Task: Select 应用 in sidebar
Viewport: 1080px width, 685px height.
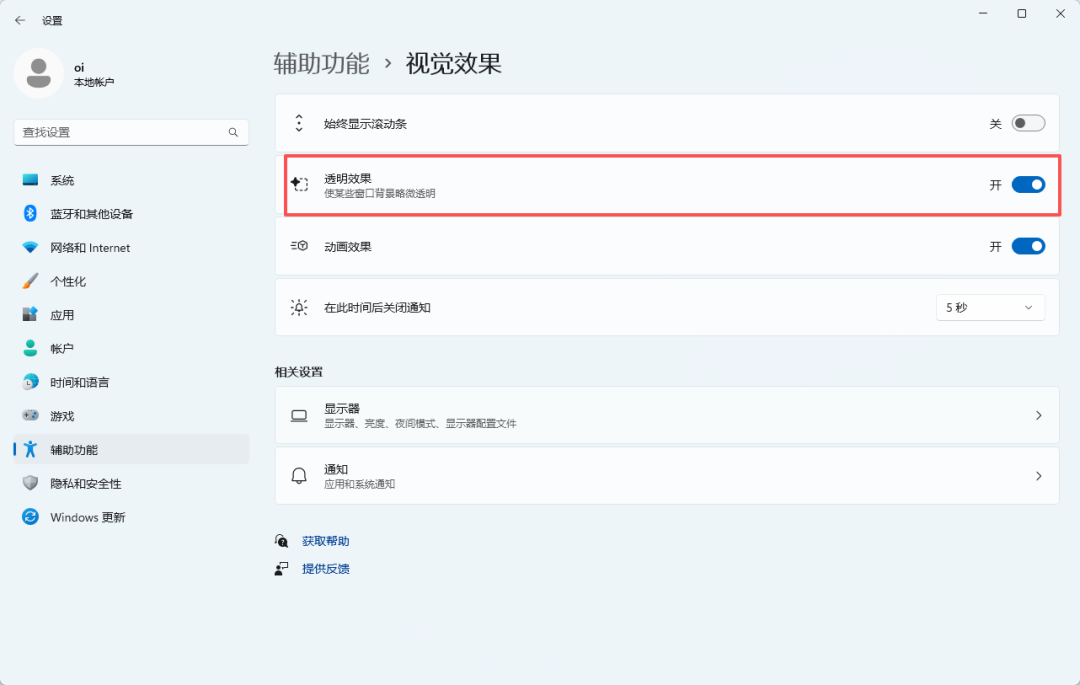Action: 131,315
